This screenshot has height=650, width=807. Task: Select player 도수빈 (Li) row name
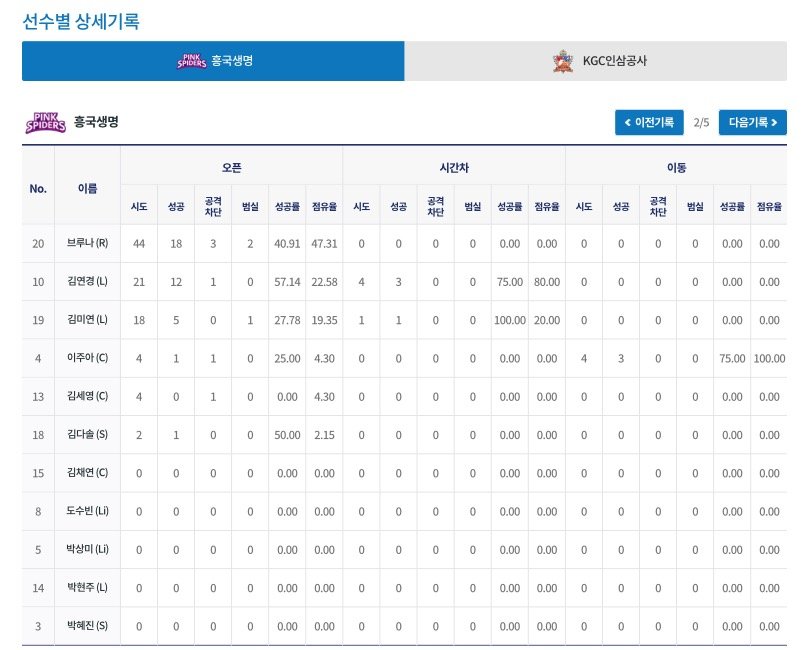(87, 511)
